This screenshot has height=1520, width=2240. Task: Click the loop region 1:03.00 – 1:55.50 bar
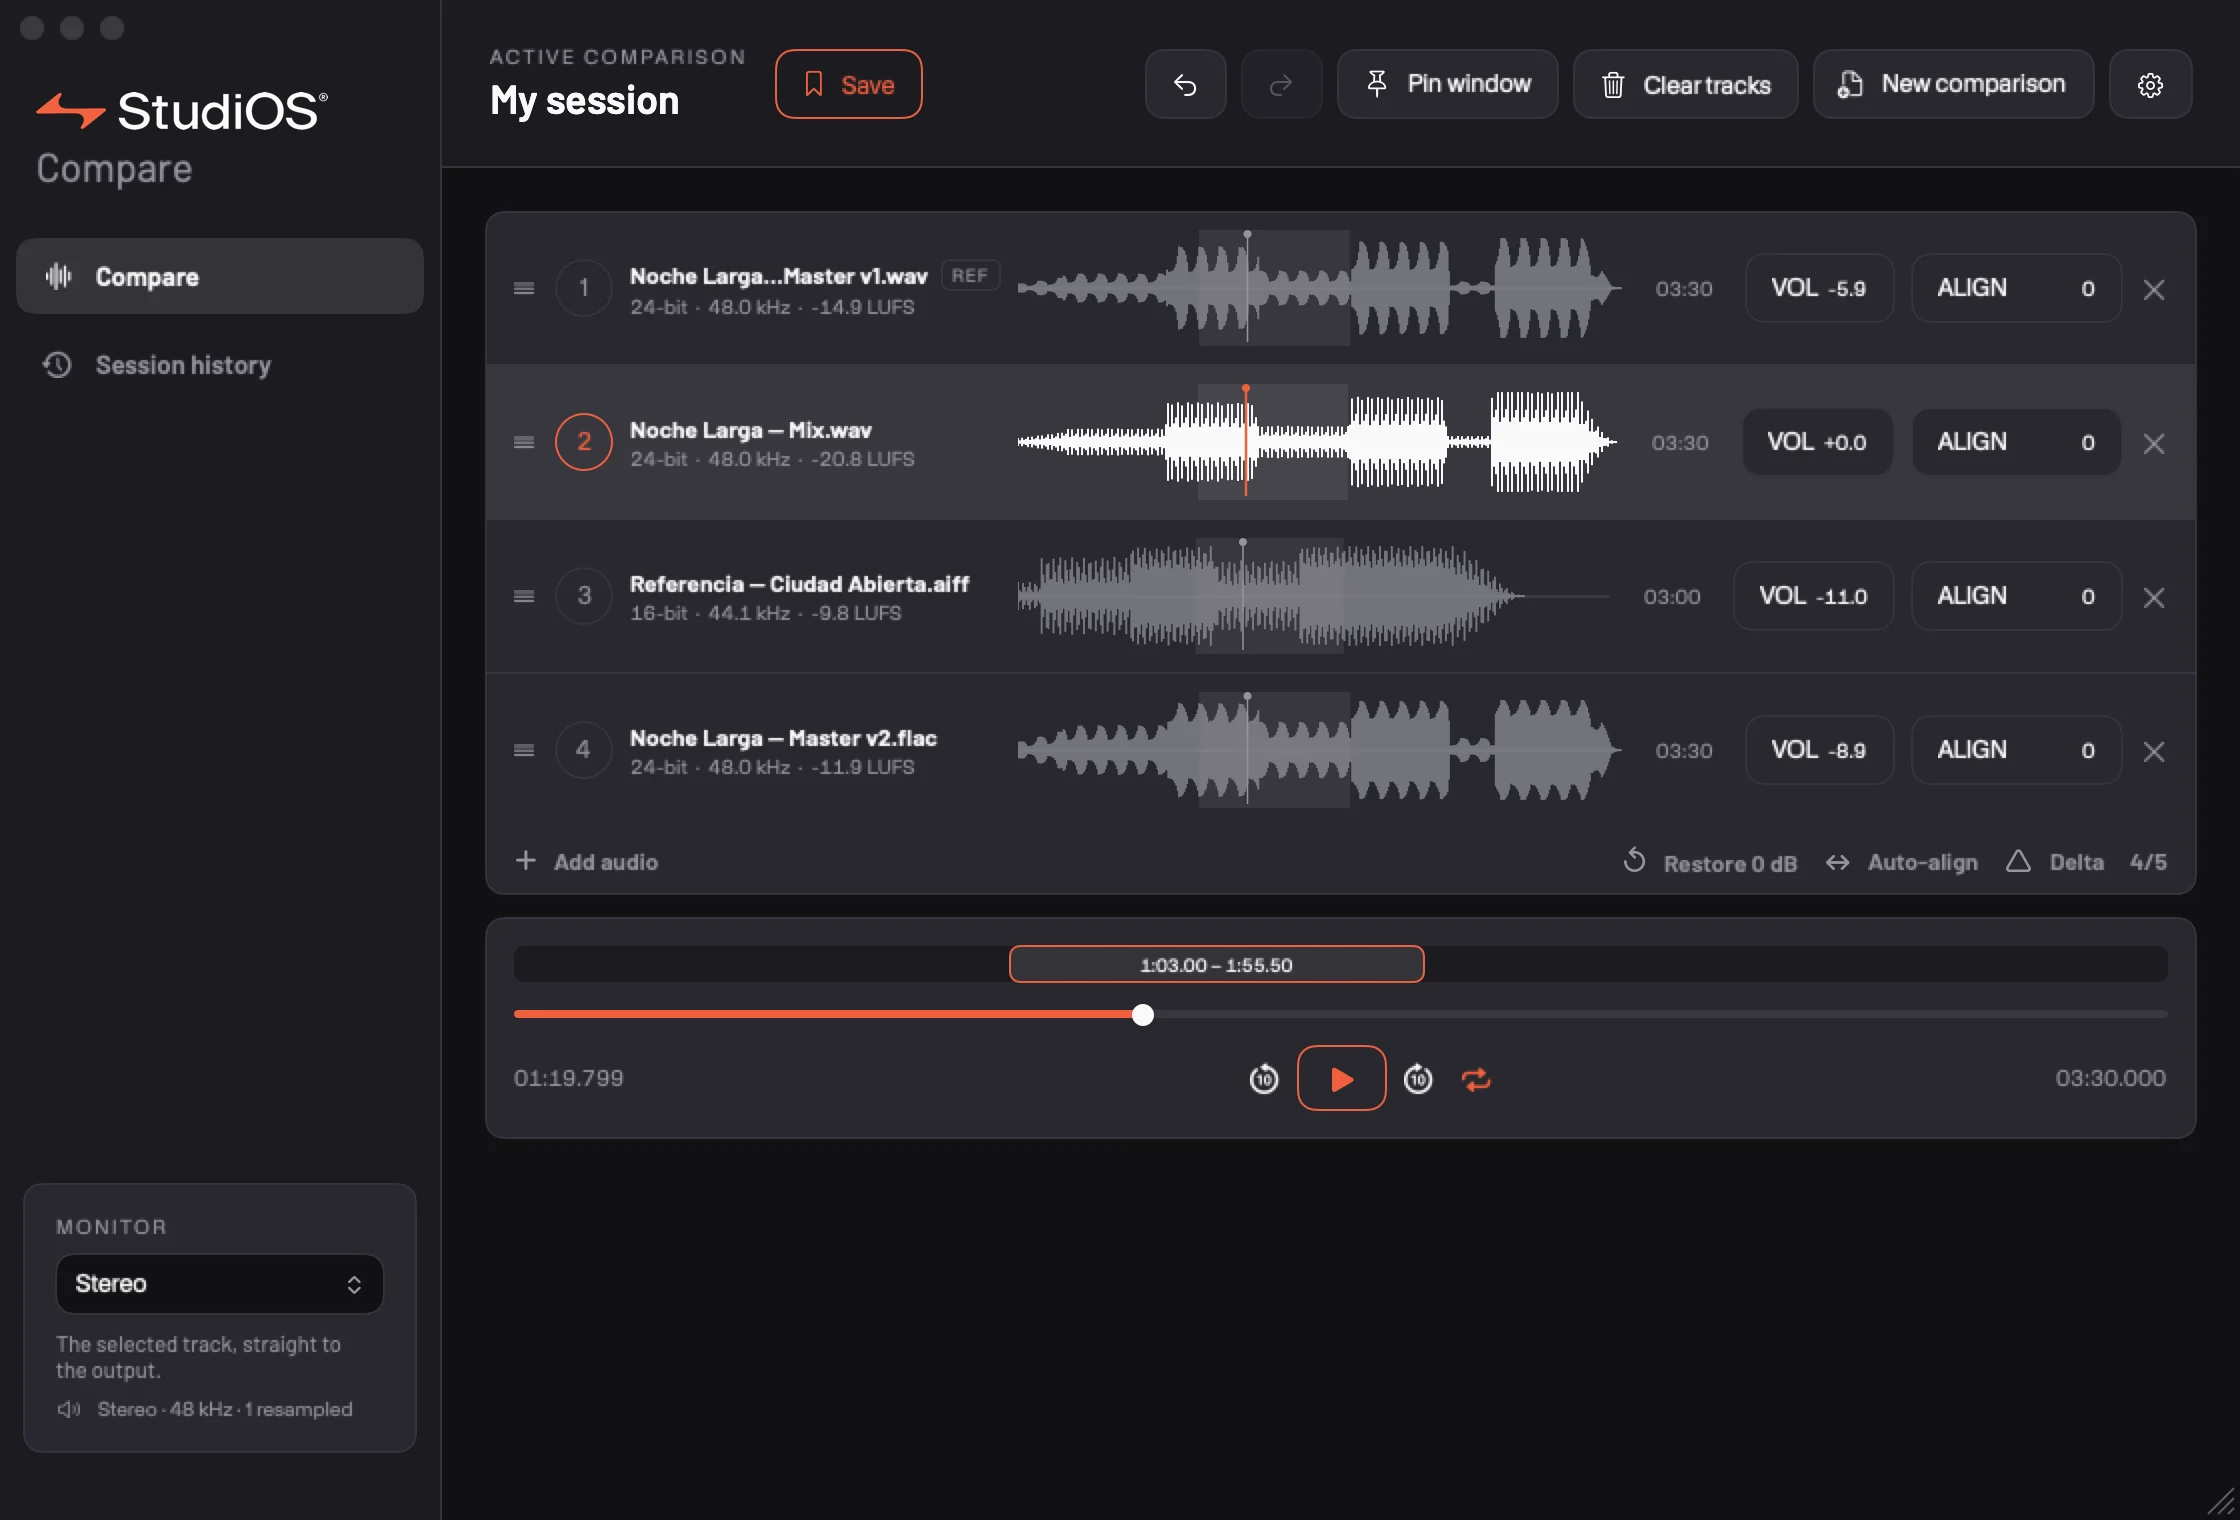click(1217, 965)
